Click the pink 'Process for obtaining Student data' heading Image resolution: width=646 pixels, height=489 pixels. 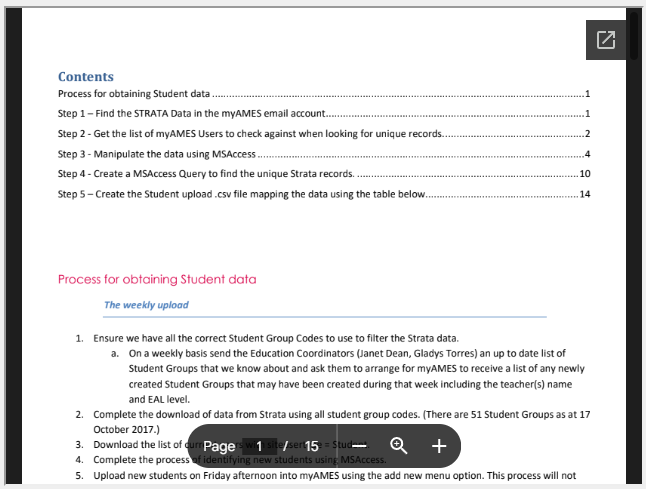(162, 279)
